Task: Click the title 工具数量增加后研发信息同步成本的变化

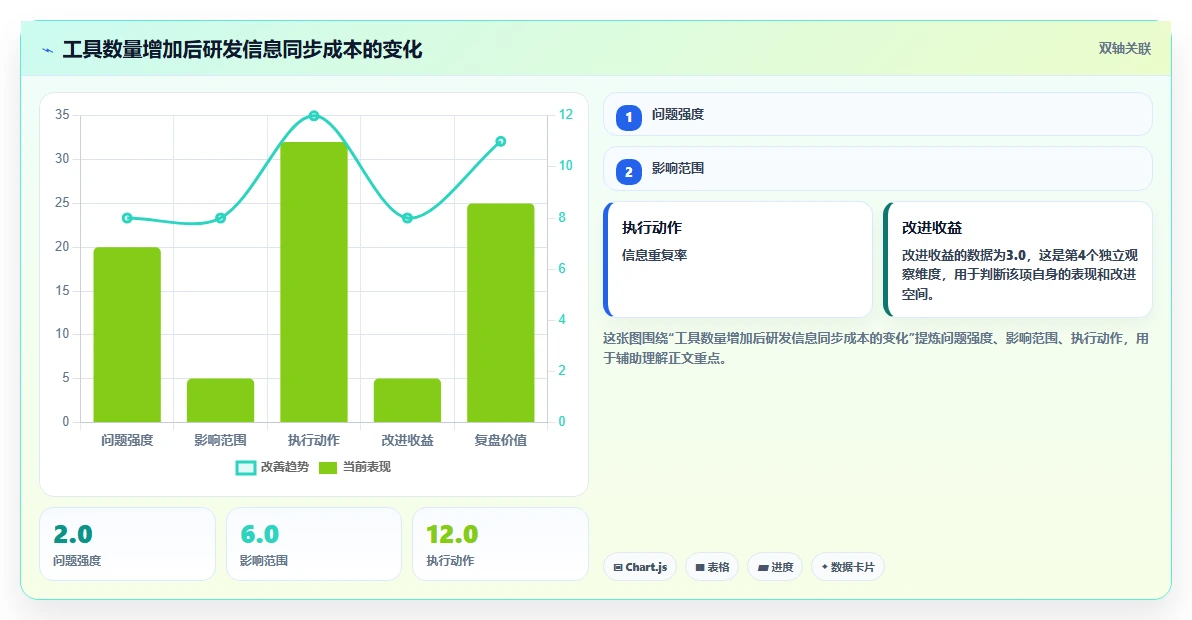Action: coord(242,50)
